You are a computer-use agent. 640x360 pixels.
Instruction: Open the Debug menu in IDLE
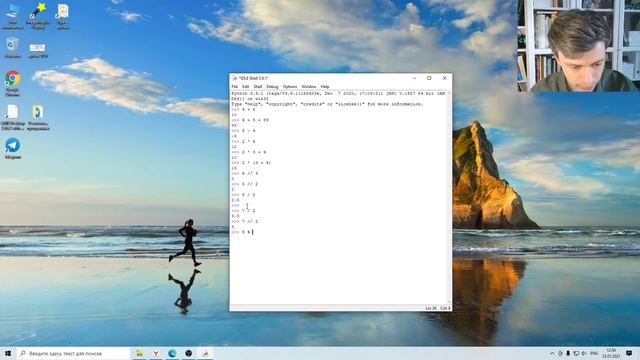[x=272, y=87]
